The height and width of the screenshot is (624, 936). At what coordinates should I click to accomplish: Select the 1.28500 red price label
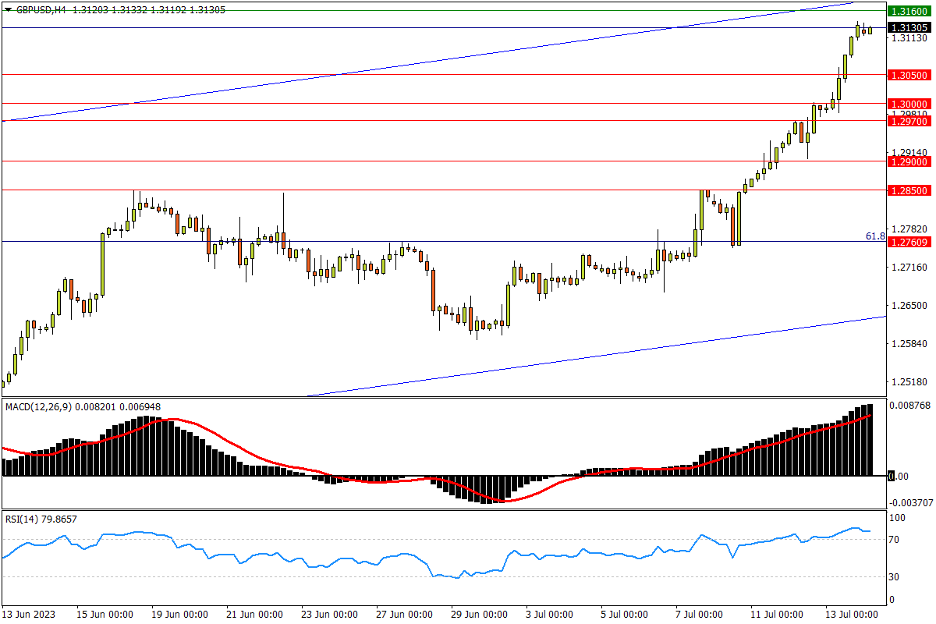(909, 190)
